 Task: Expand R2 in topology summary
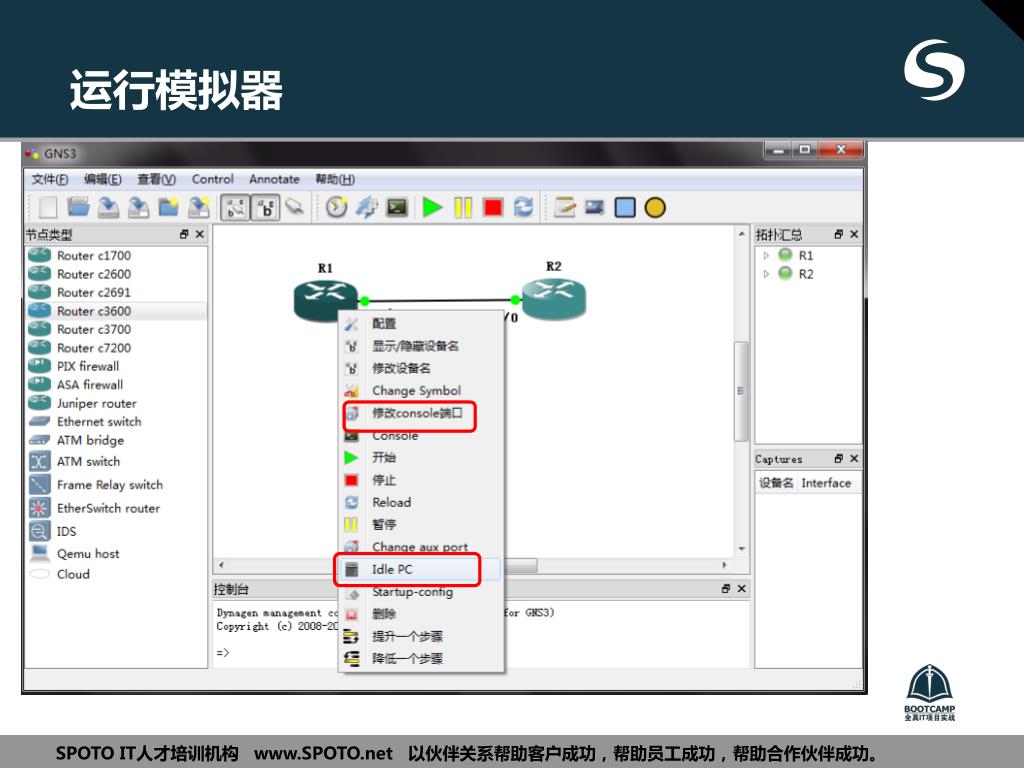(x=767, y=274)
